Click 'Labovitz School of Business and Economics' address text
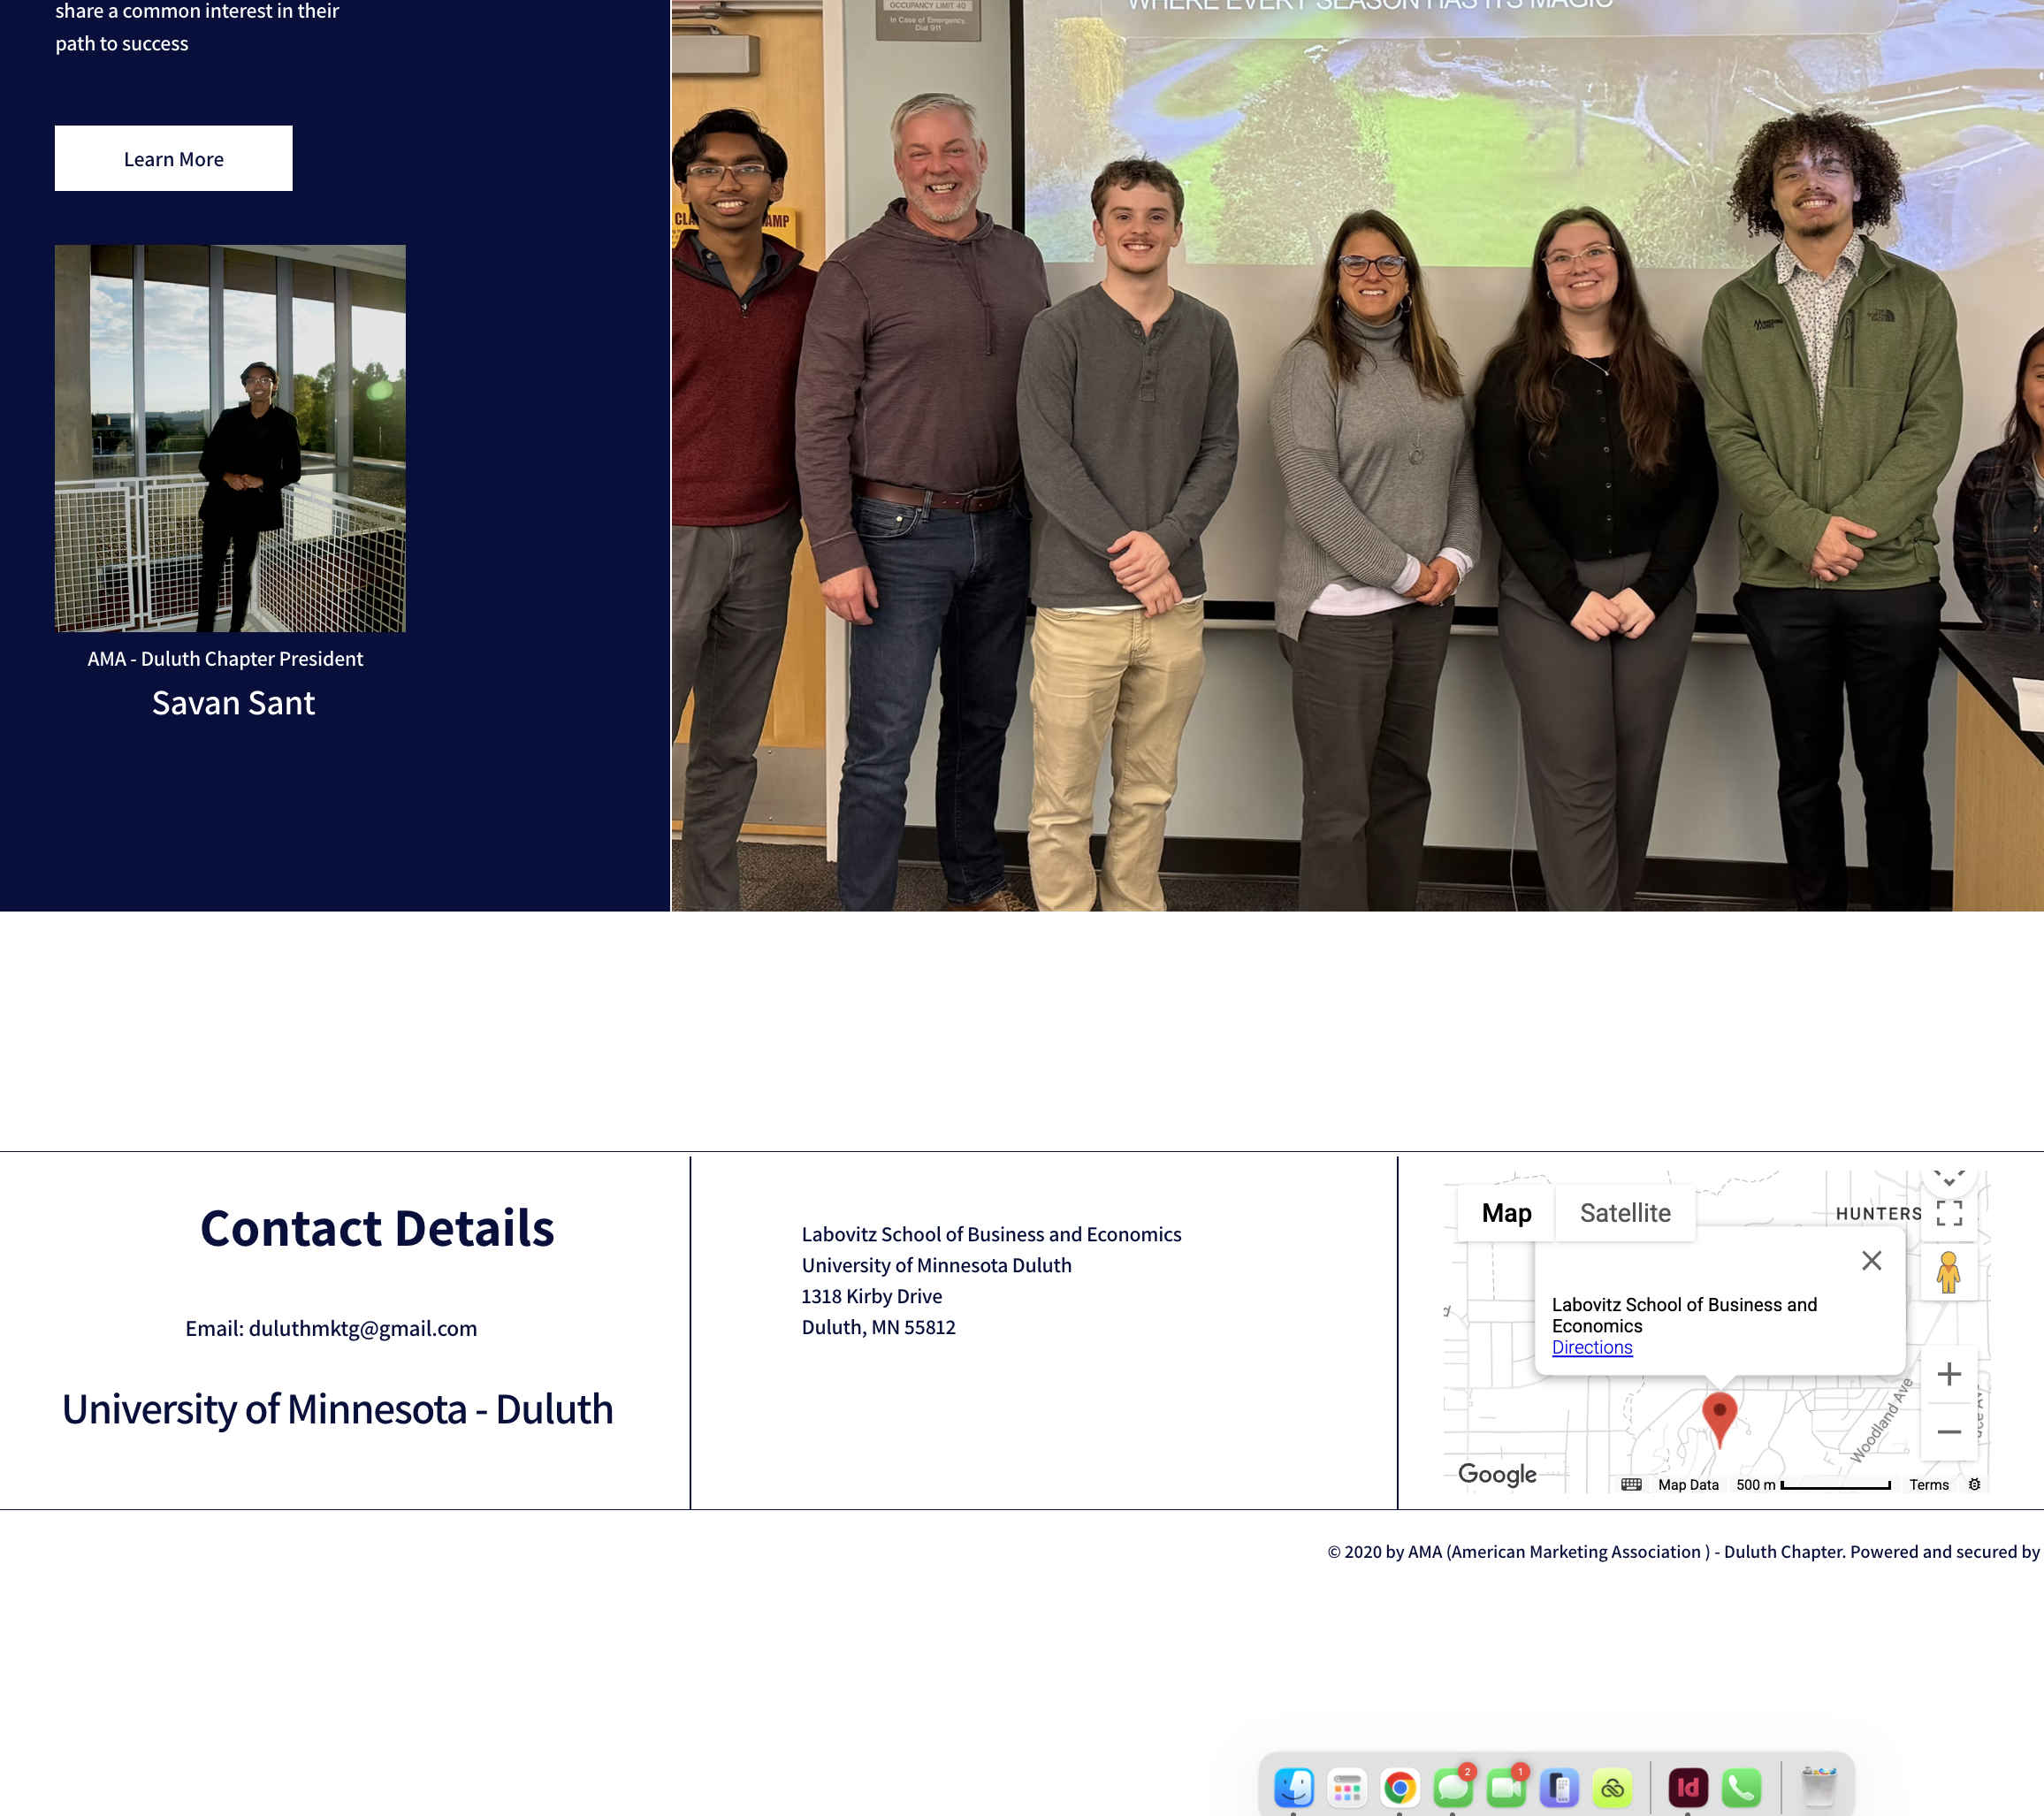The width and height of the screenshot is (2044, 1816). coord(991,1234)
